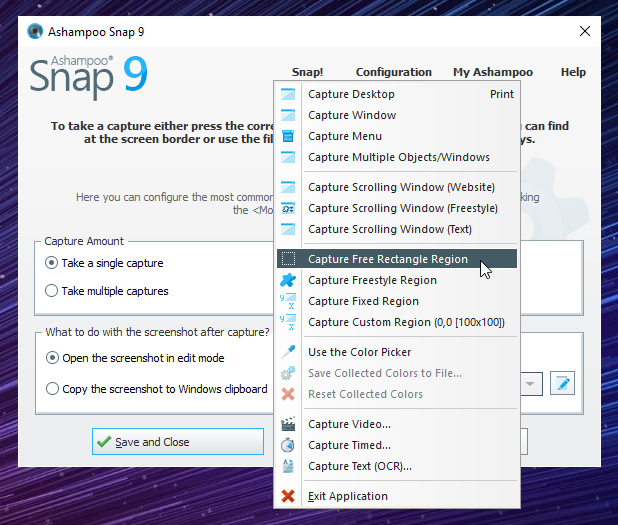The image size is (618, 525).
Task: Open the Help menu
Action: point(573,72)
